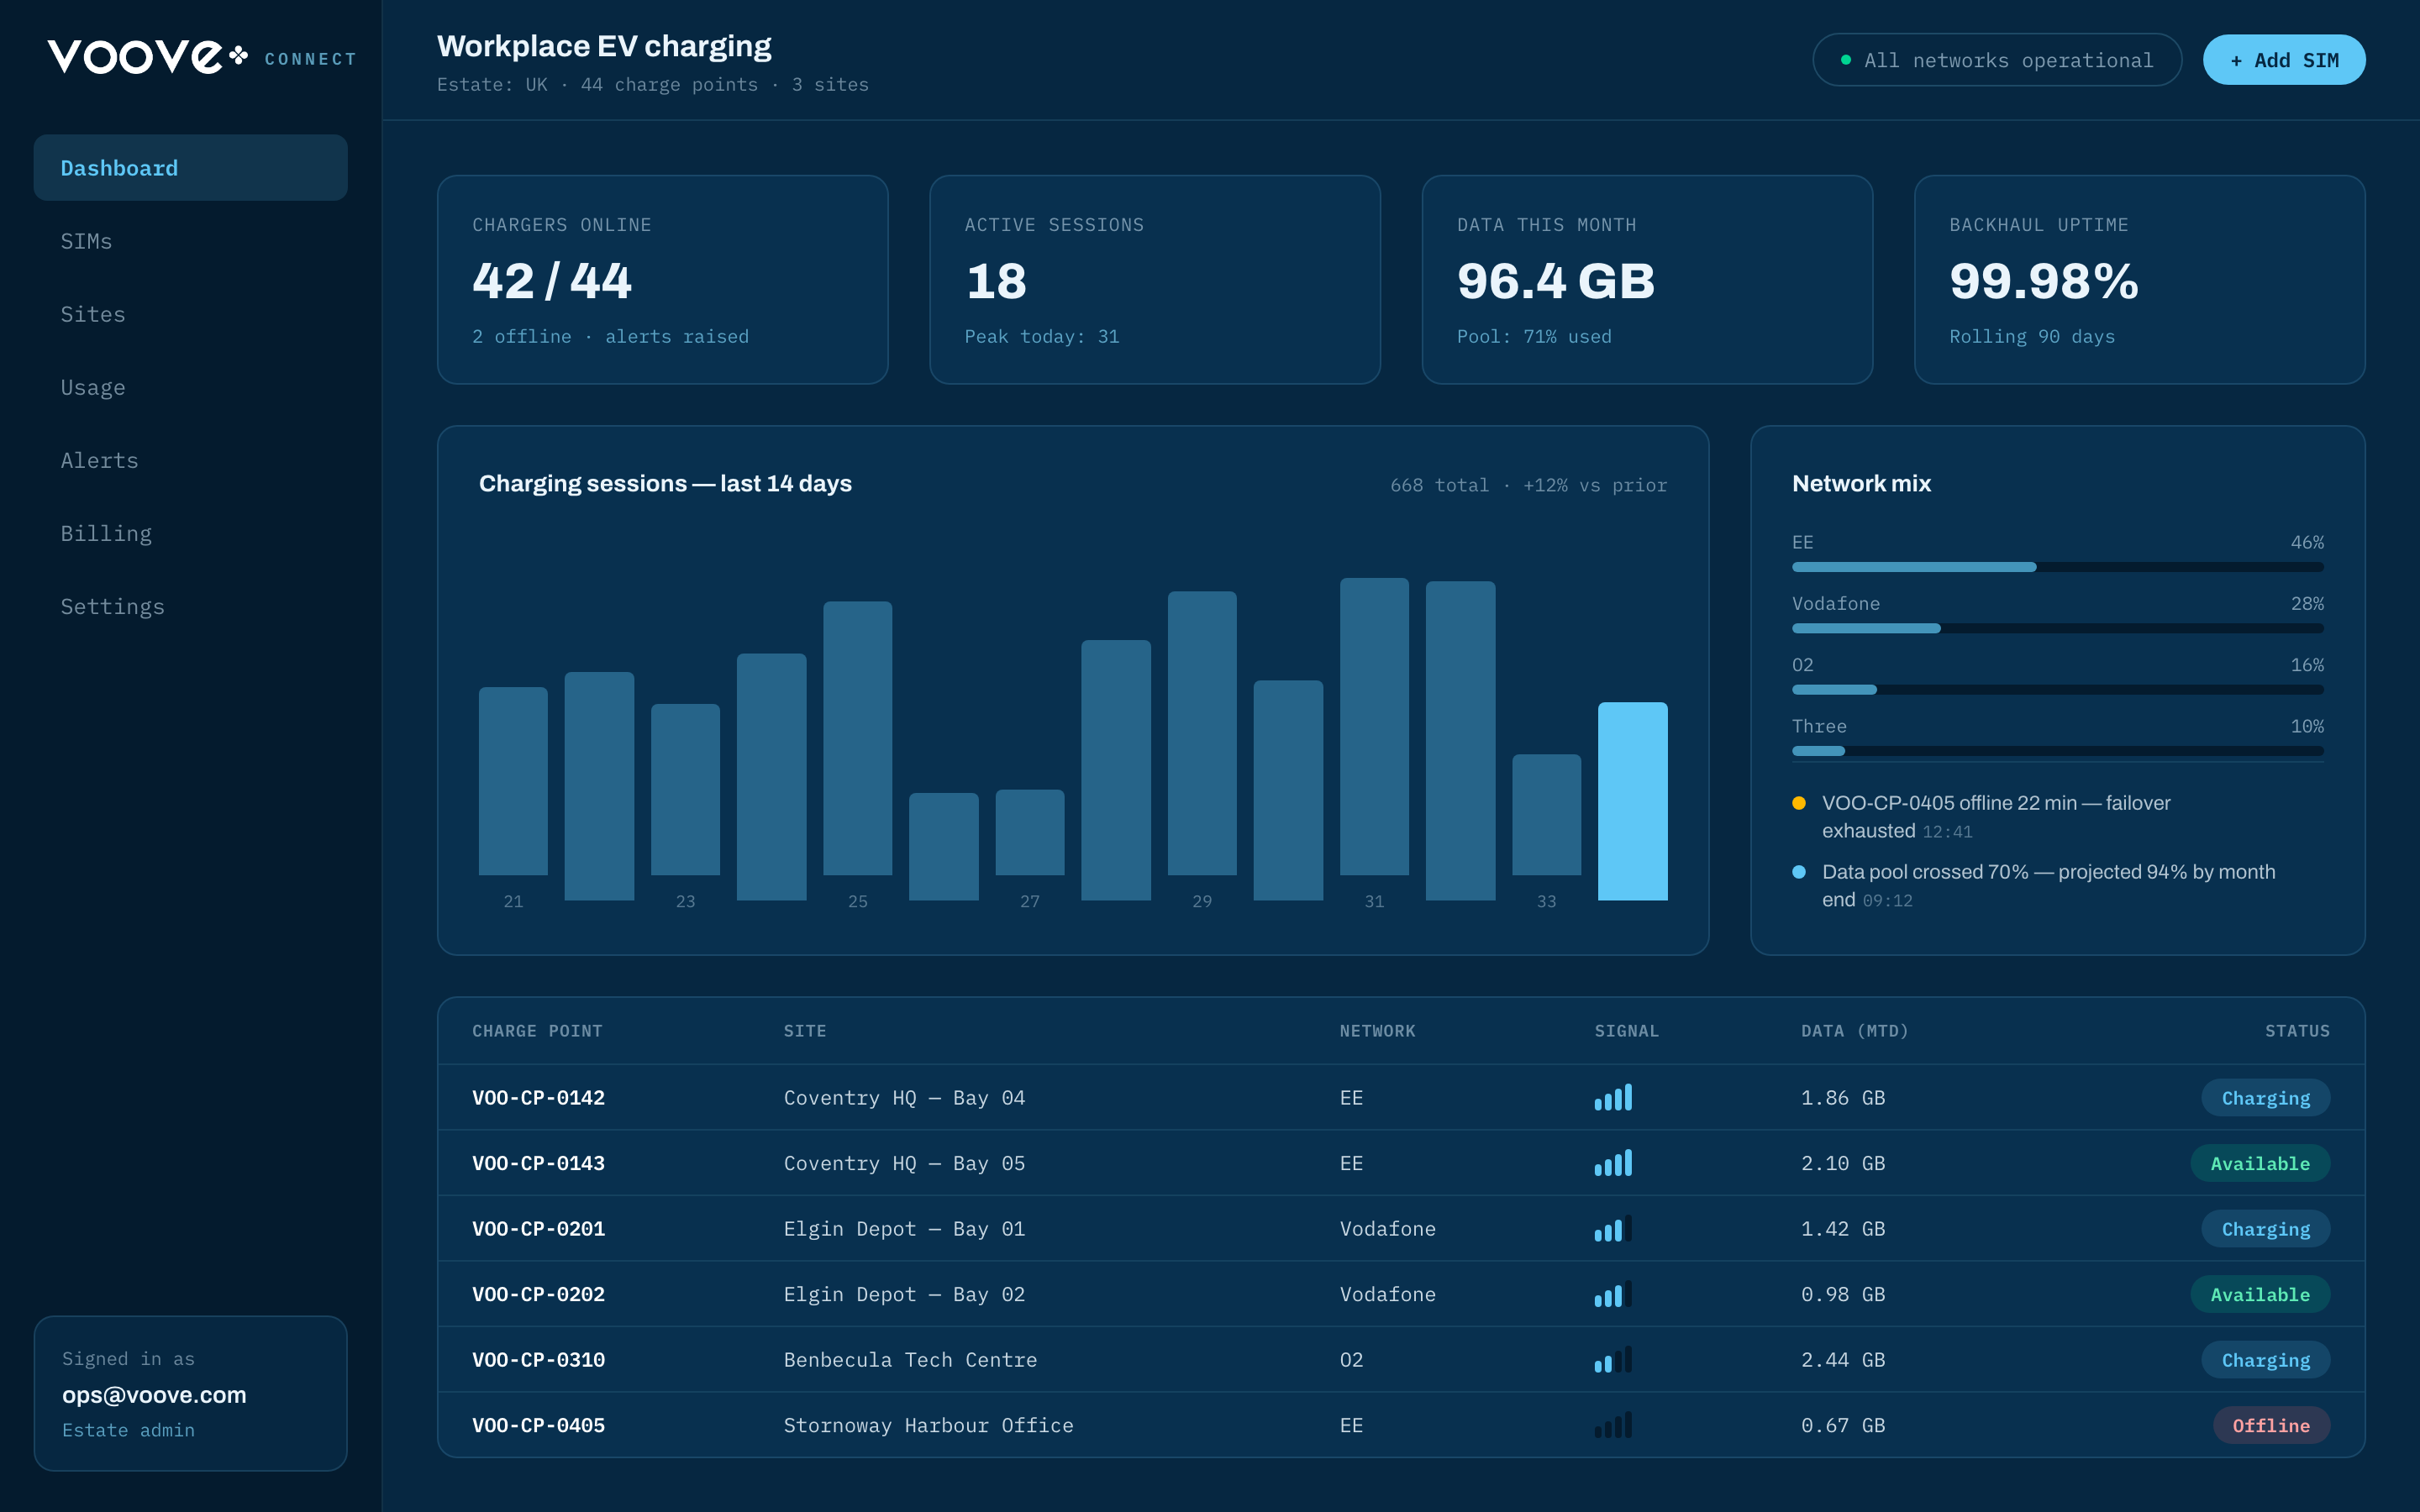This screenshot has height=1512, width=2420.
Task: Click the + Add SIM button
Action: (x=2284, y=60)
